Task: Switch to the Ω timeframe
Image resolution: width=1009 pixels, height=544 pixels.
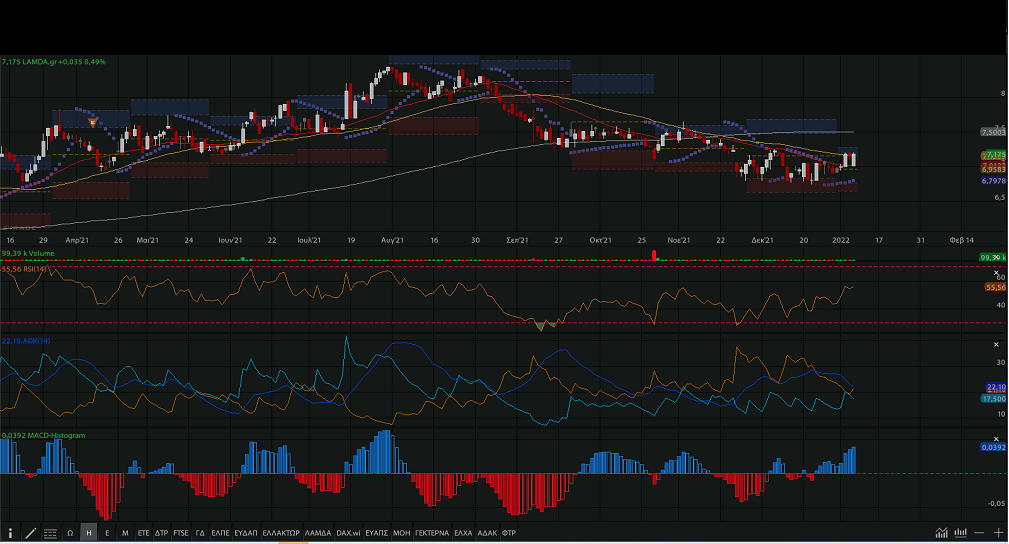Action: tap(70, 533)
